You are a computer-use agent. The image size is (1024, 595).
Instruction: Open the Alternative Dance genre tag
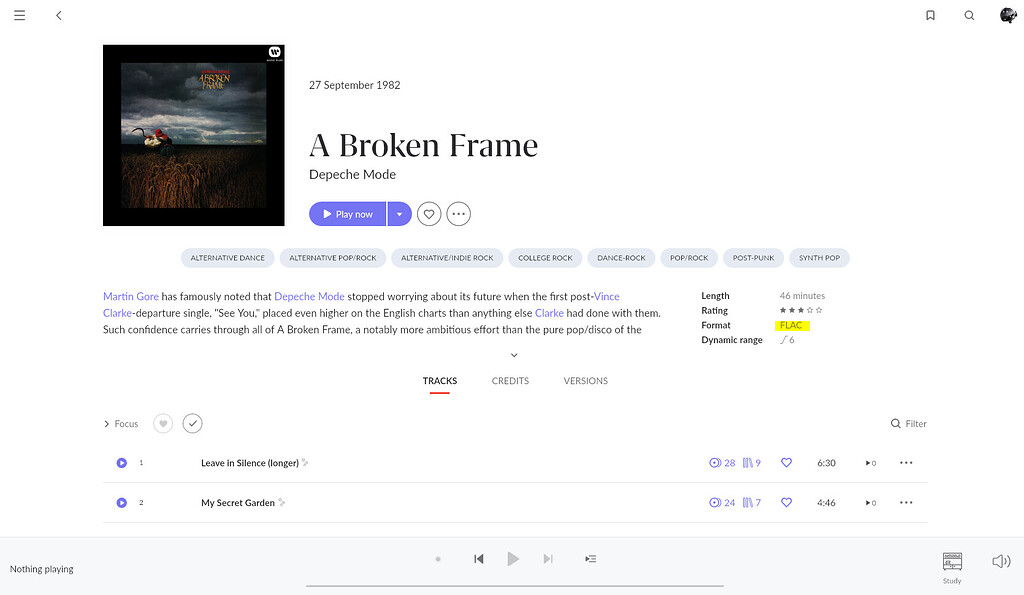pyautogui.click(x=227, y=258)
